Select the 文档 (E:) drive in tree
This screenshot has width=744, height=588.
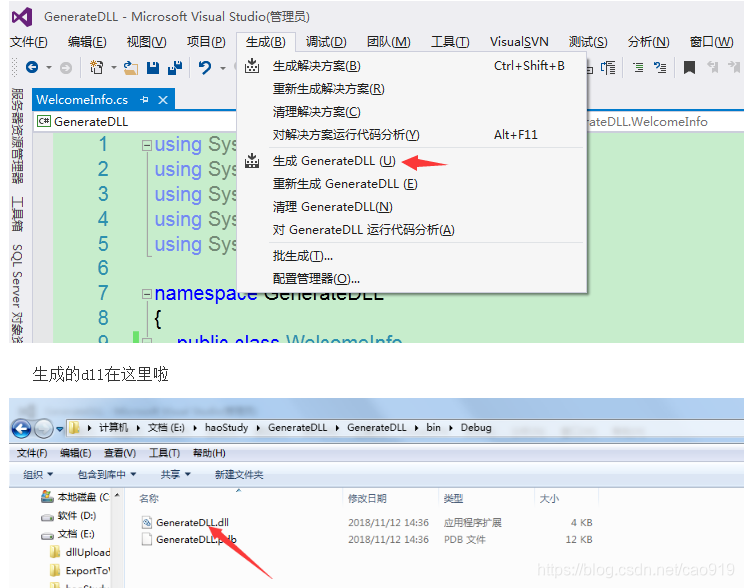(x=68, y=534)
